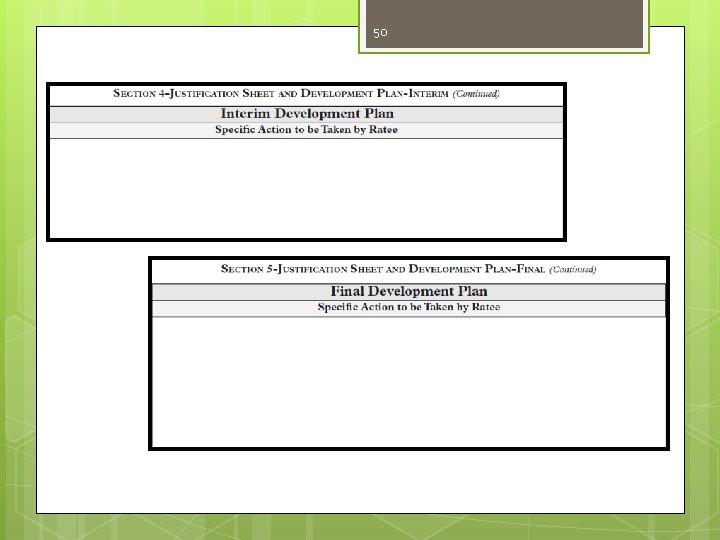Click the blank area of the Final Development Plan box
The width and height of the screenshot is (720, 540).
coord(409,382)
